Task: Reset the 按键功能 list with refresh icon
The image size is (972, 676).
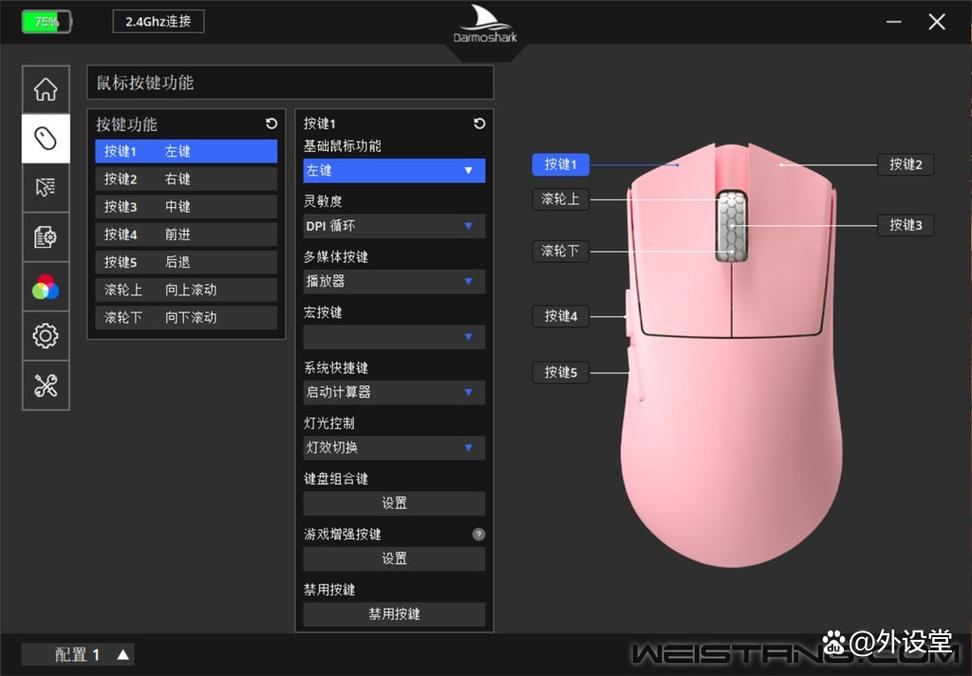Action: point(271,124)
